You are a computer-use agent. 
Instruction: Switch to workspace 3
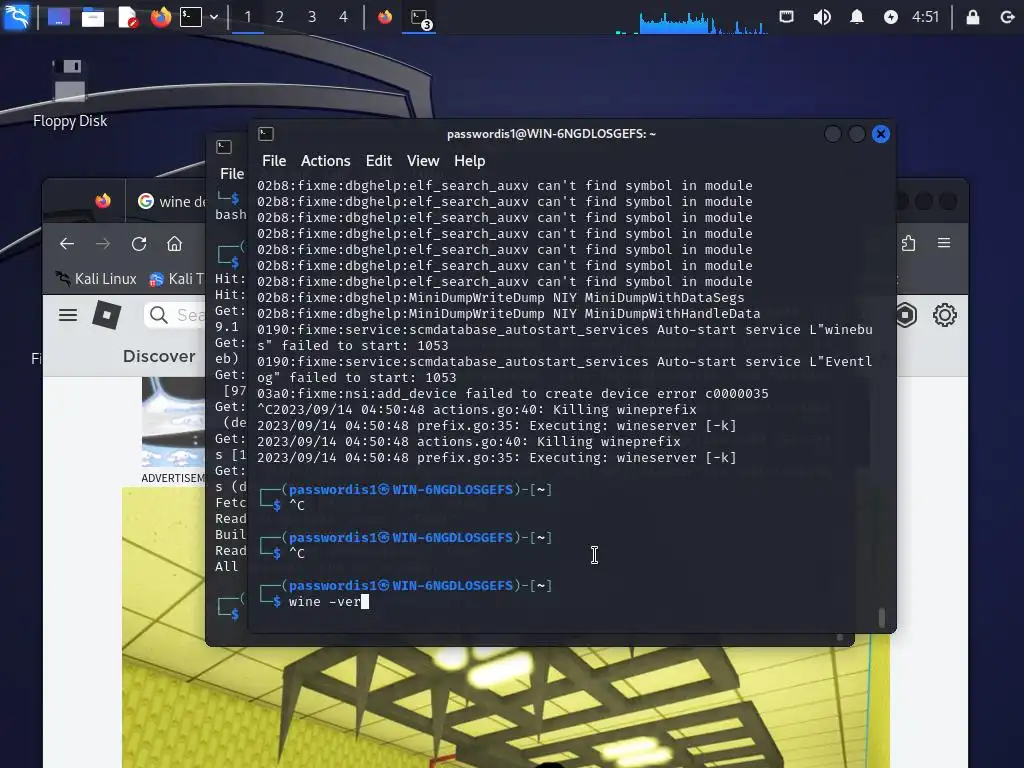[312, 17]
